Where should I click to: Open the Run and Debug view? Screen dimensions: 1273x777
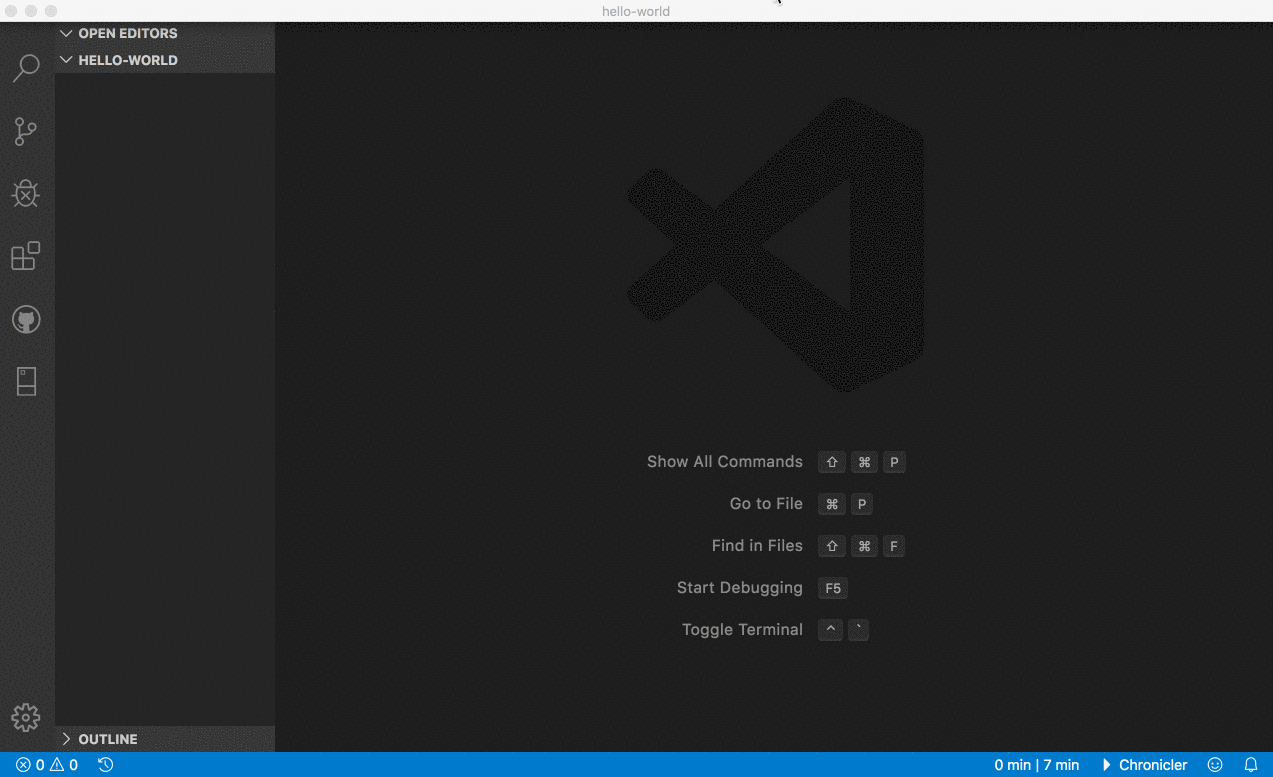[x=25, y=193]
